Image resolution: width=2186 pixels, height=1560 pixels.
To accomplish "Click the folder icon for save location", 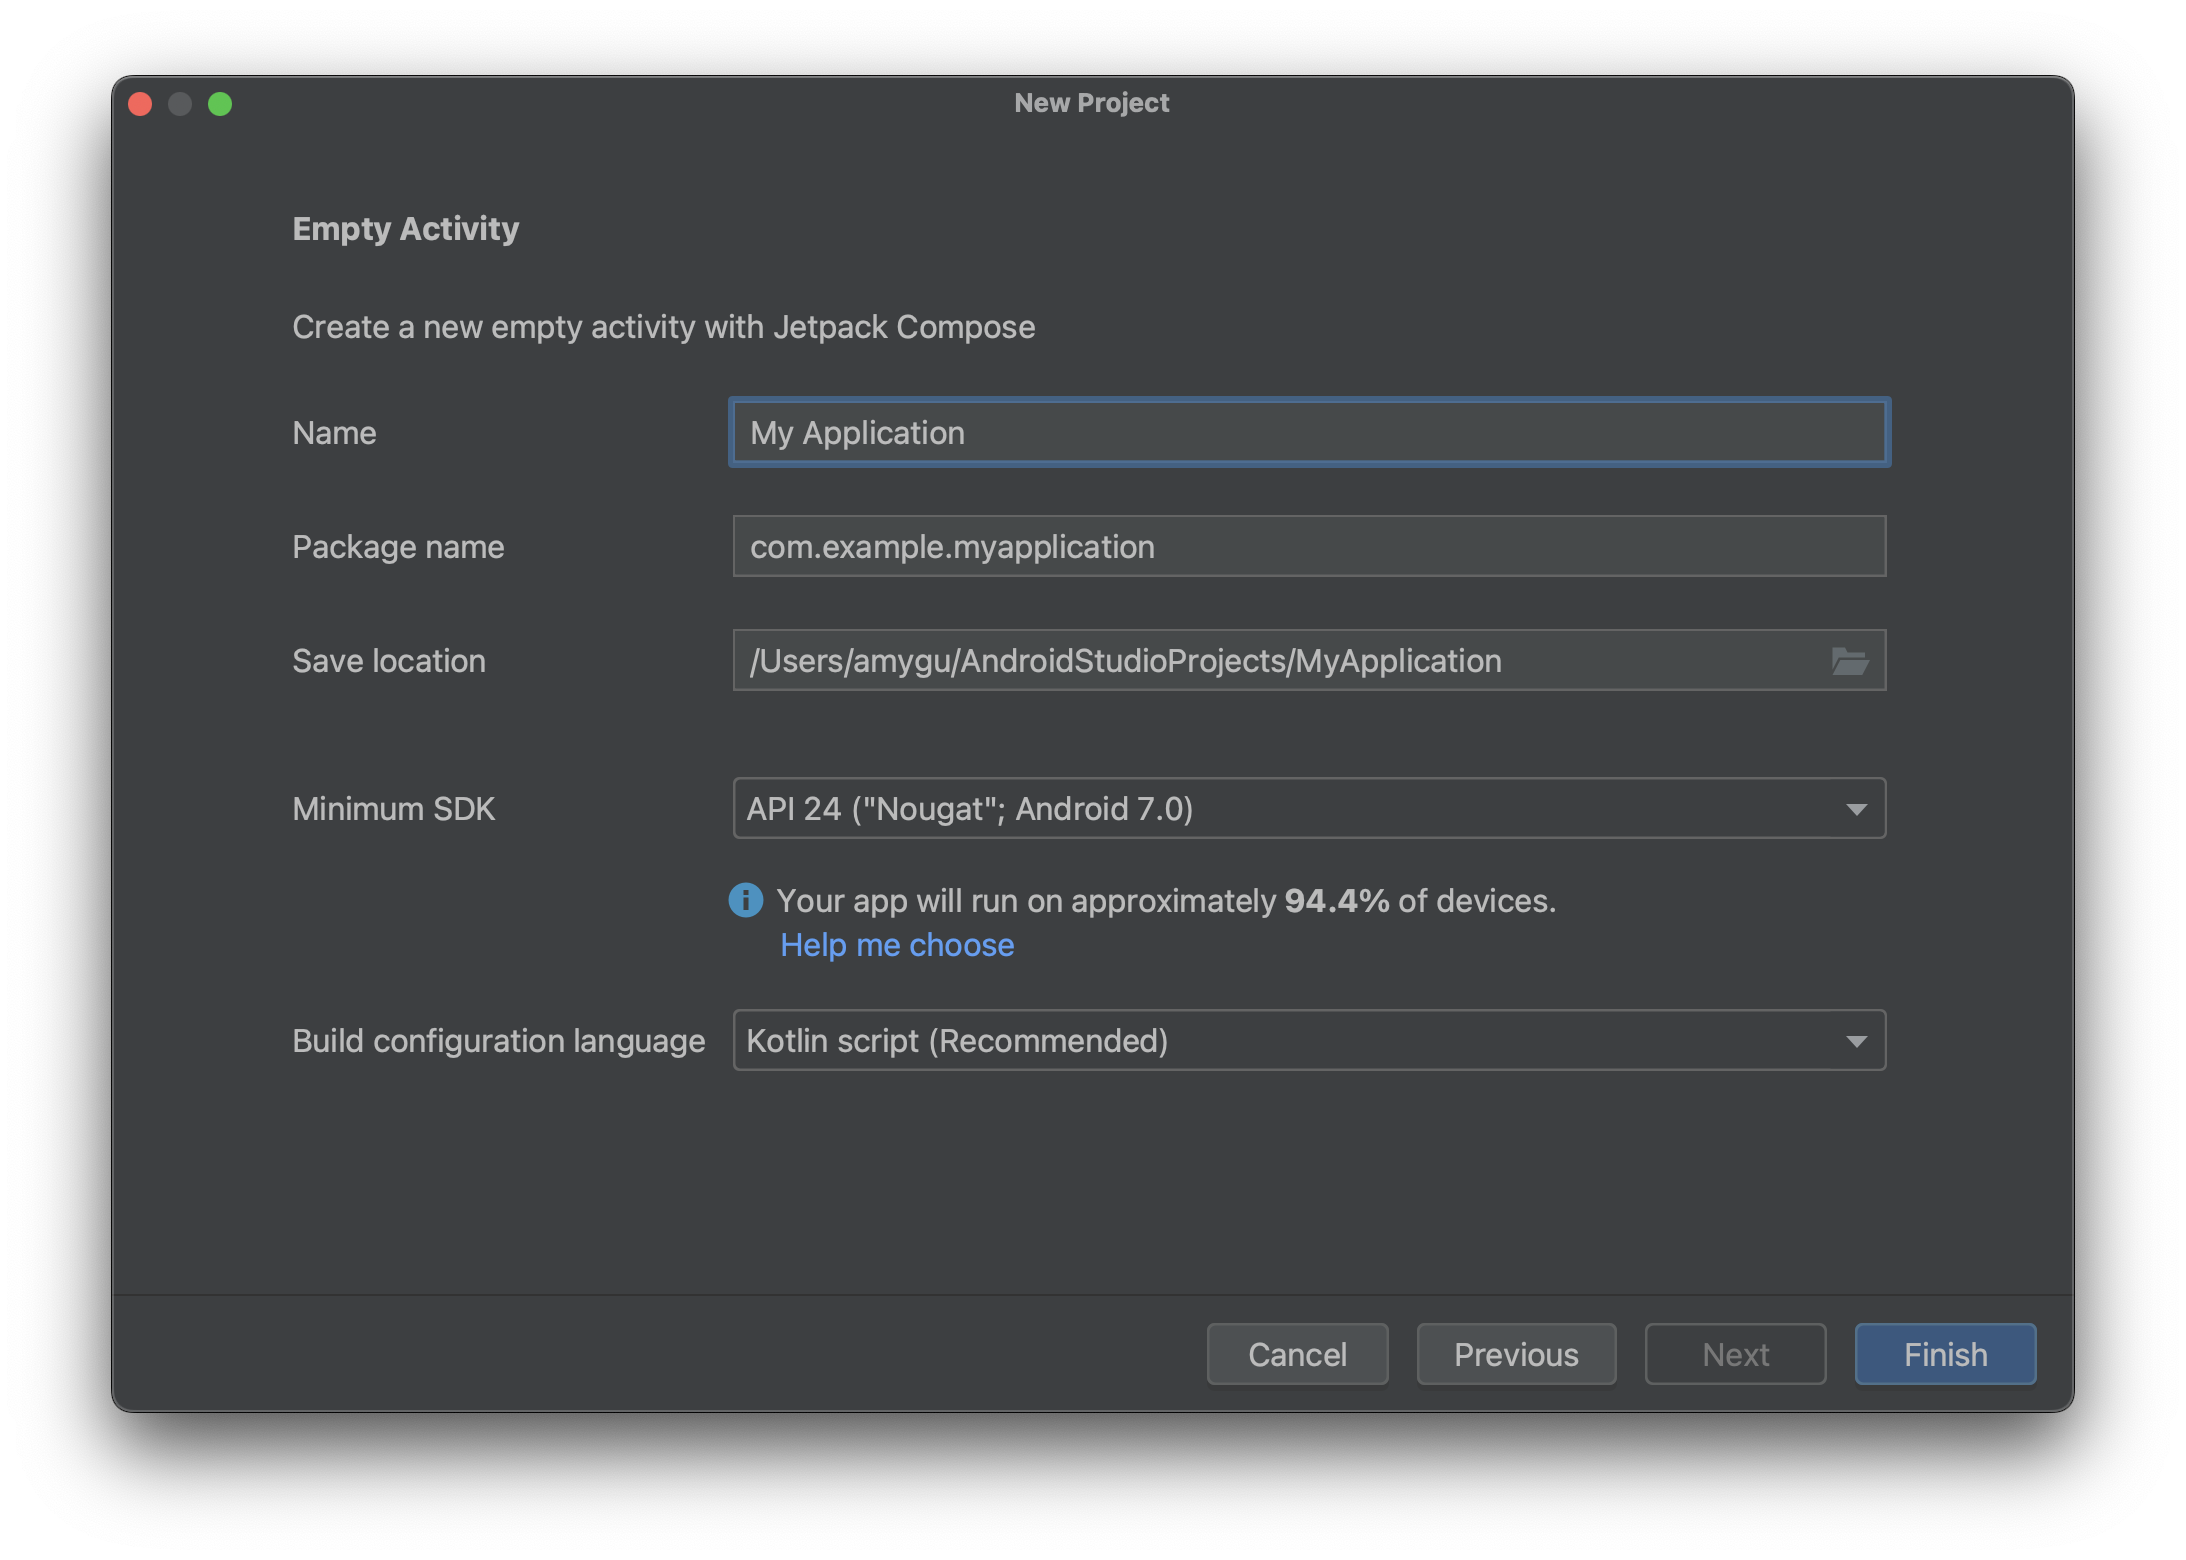I will pos(1850,660).
